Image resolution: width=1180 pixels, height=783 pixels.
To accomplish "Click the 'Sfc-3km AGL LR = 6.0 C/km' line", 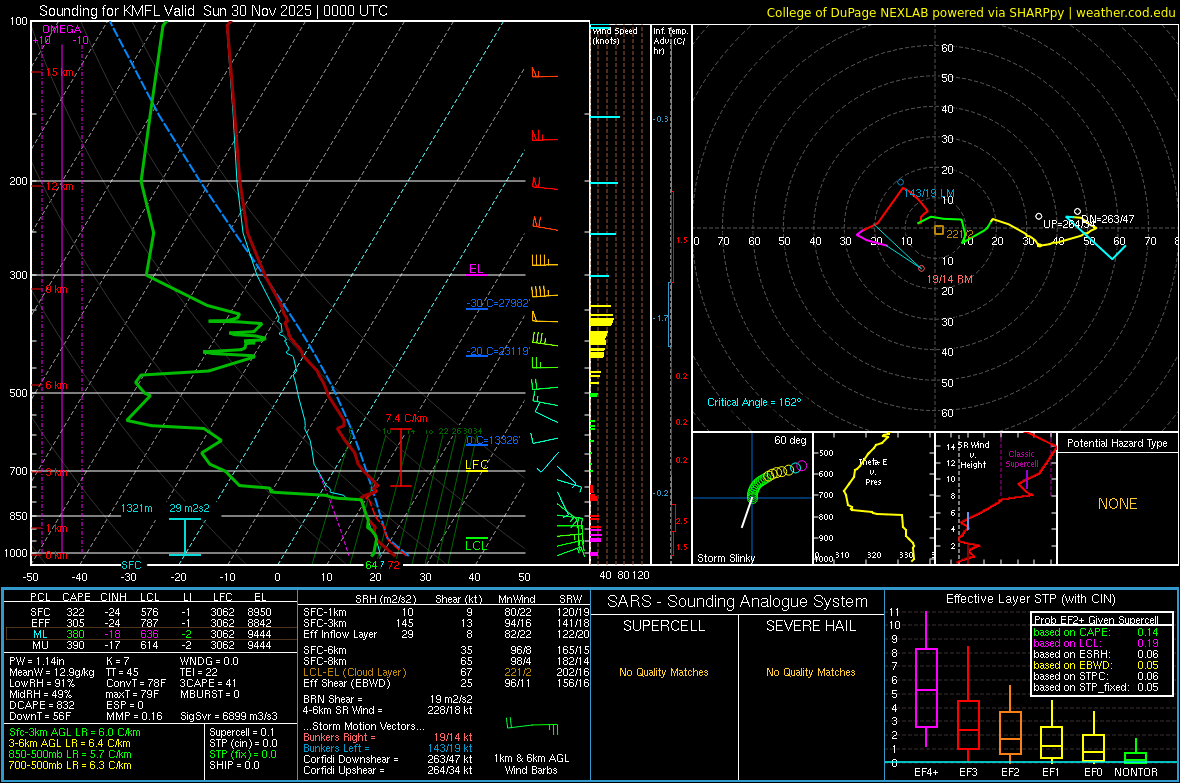I will tap(75, 732).
